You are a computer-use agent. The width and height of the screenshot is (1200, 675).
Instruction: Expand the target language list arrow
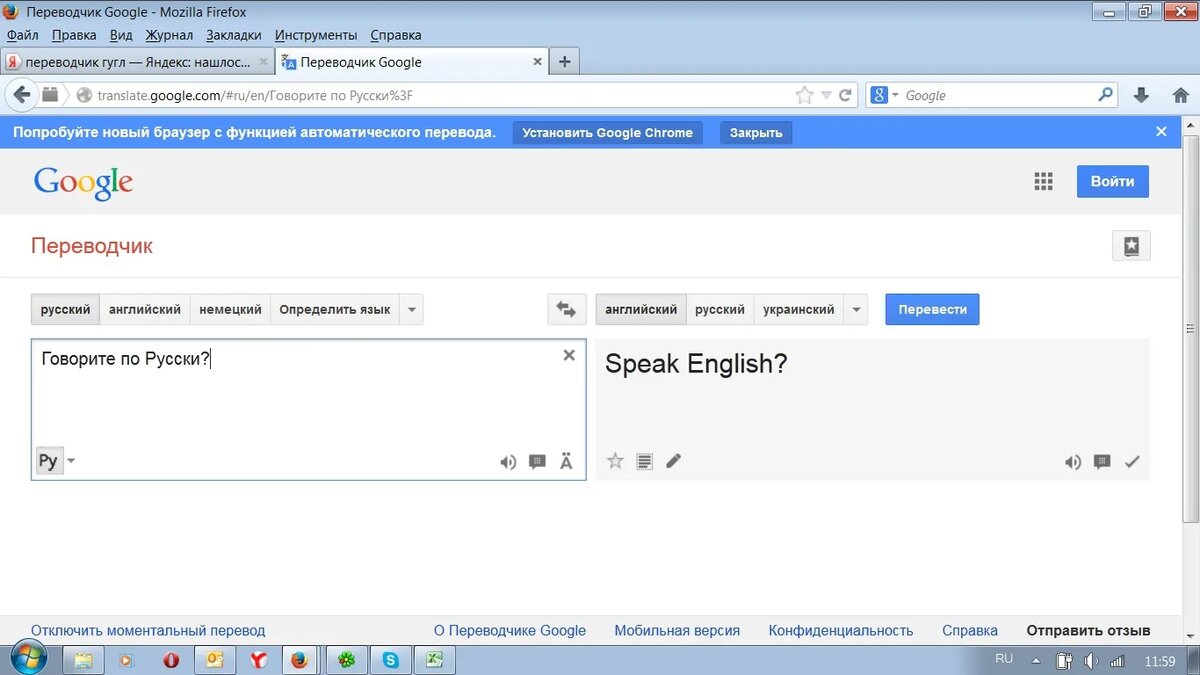click(856, 310)
